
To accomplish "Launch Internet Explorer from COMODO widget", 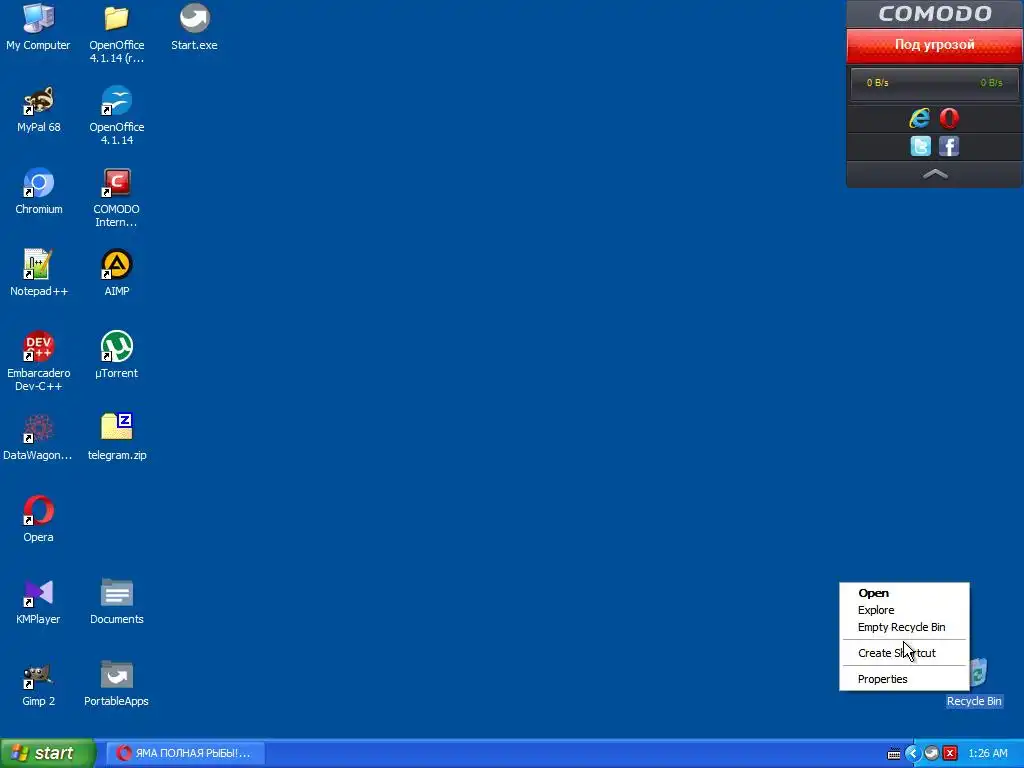I will point(920,118).
